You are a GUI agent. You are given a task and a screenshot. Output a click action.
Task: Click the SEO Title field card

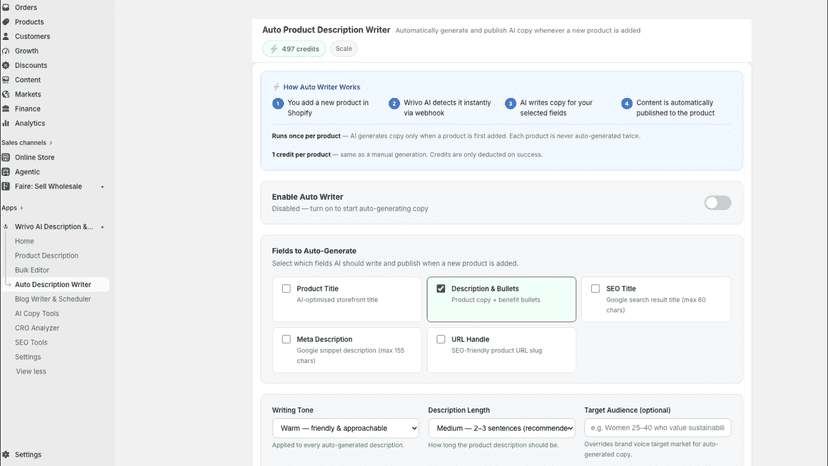coord(656,299)
